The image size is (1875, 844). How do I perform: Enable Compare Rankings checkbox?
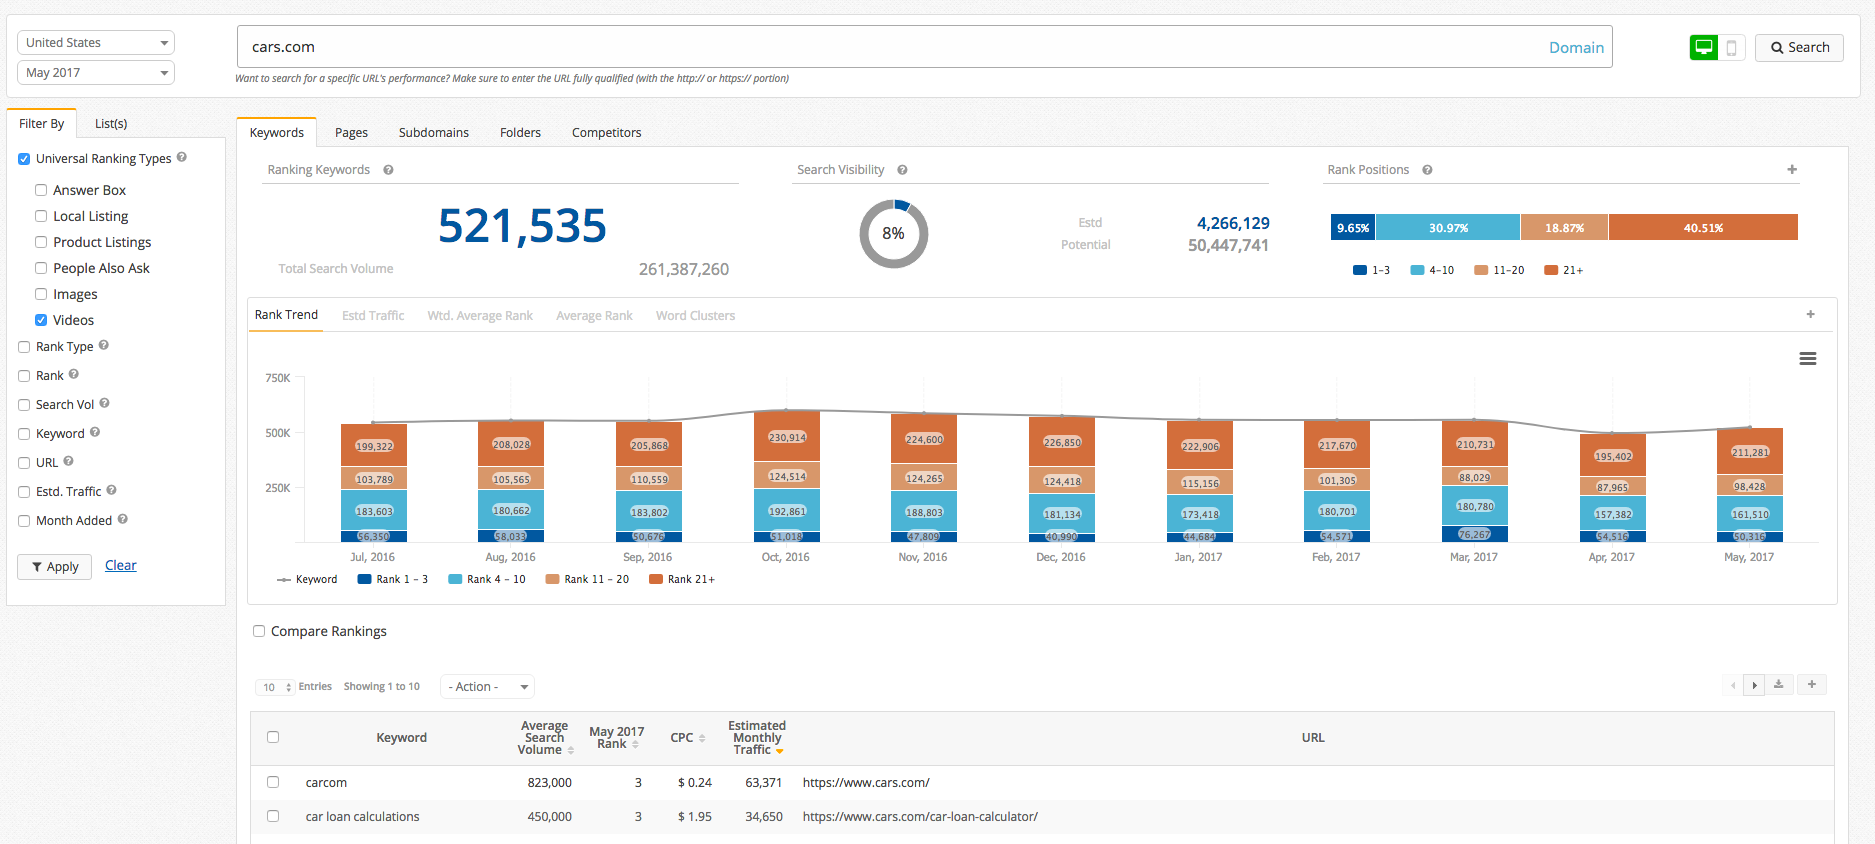click(x=259, y=631)
